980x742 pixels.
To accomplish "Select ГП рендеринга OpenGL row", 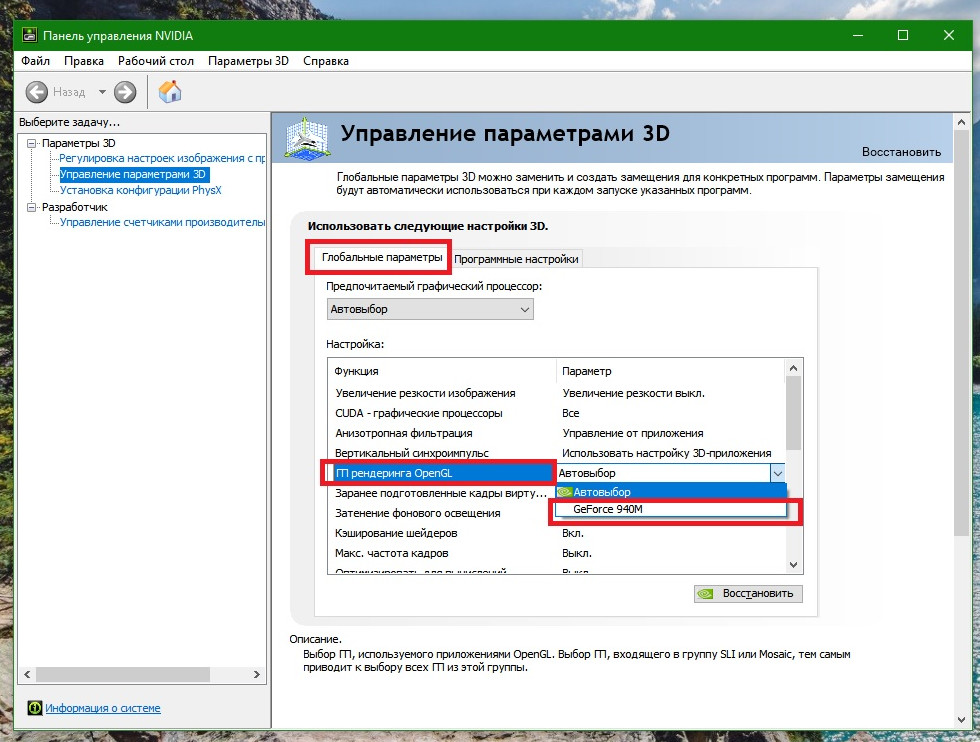I will (x=439, y=473).
